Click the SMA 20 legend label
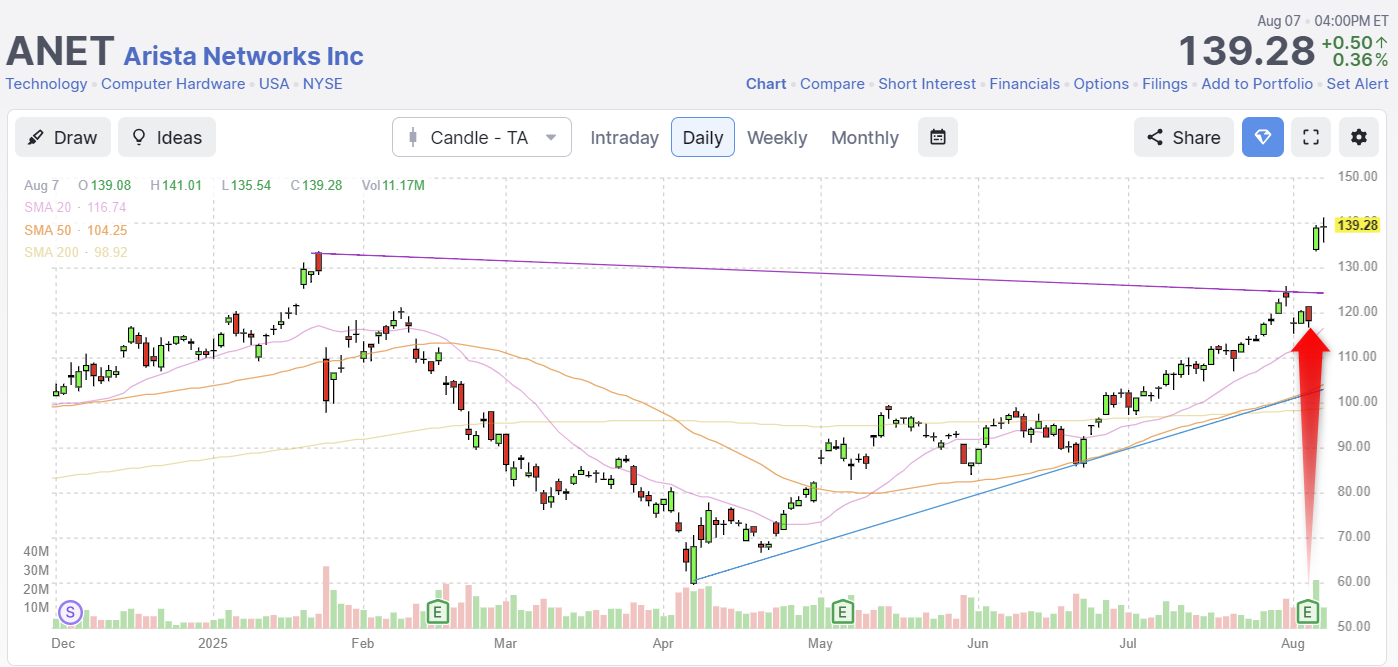The height and width of the screenshot is (667, 1398). 75,207
